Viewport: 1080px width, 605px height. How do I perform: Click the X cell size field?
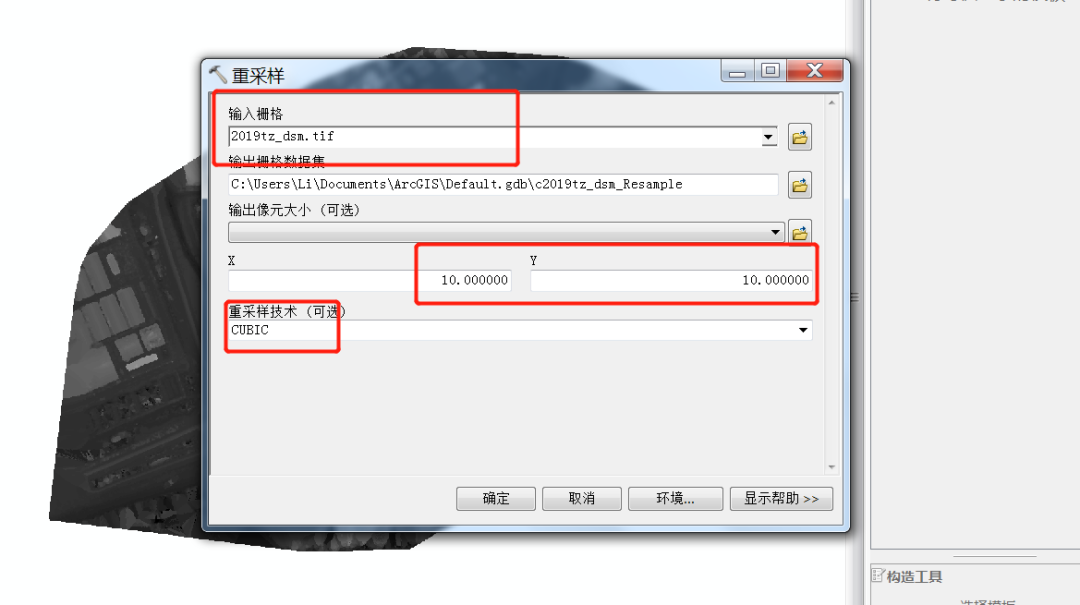[370, 280]
